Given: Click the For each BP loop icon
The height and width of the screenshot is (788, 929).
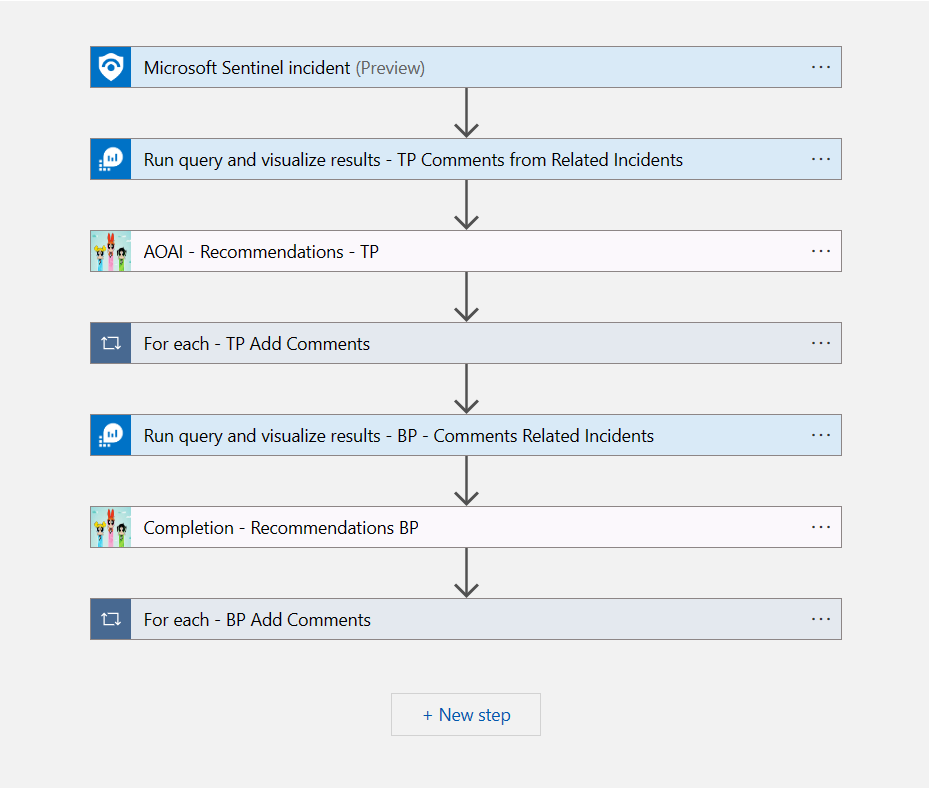Looking at the screenshot, I should tap(110, 619).
